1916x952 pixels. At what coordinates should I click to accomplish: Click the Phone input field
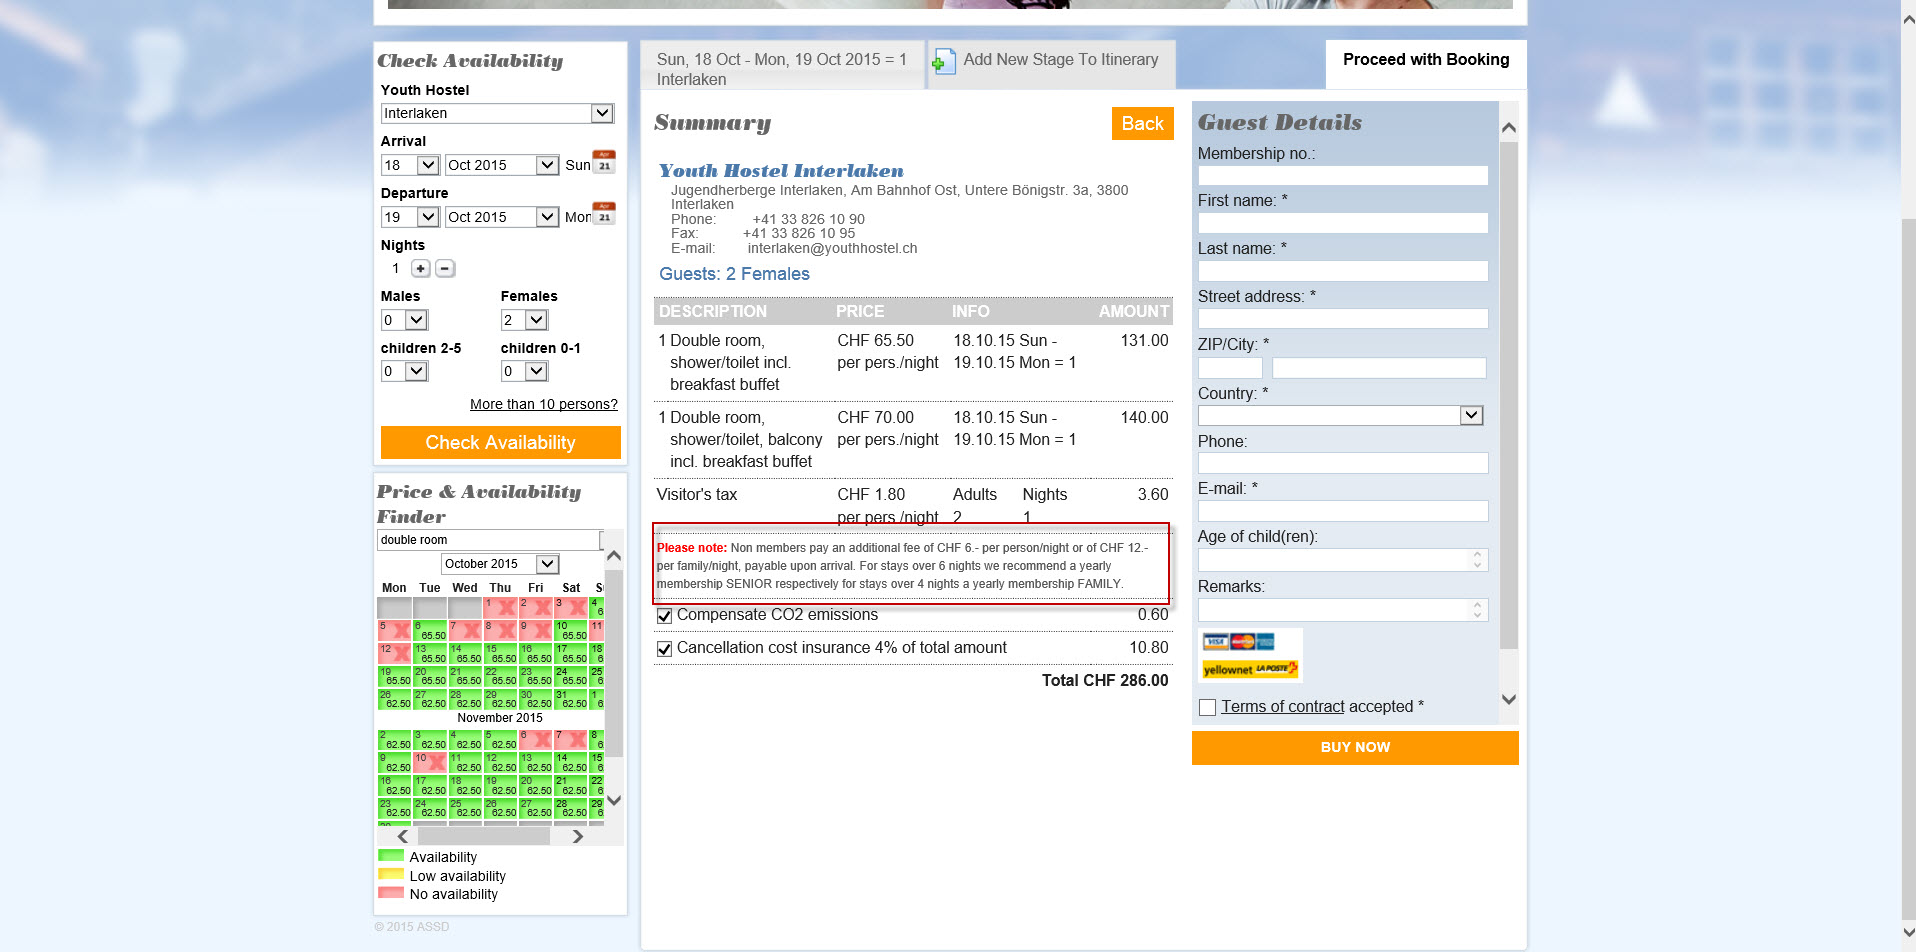[x=1343, y=463]
